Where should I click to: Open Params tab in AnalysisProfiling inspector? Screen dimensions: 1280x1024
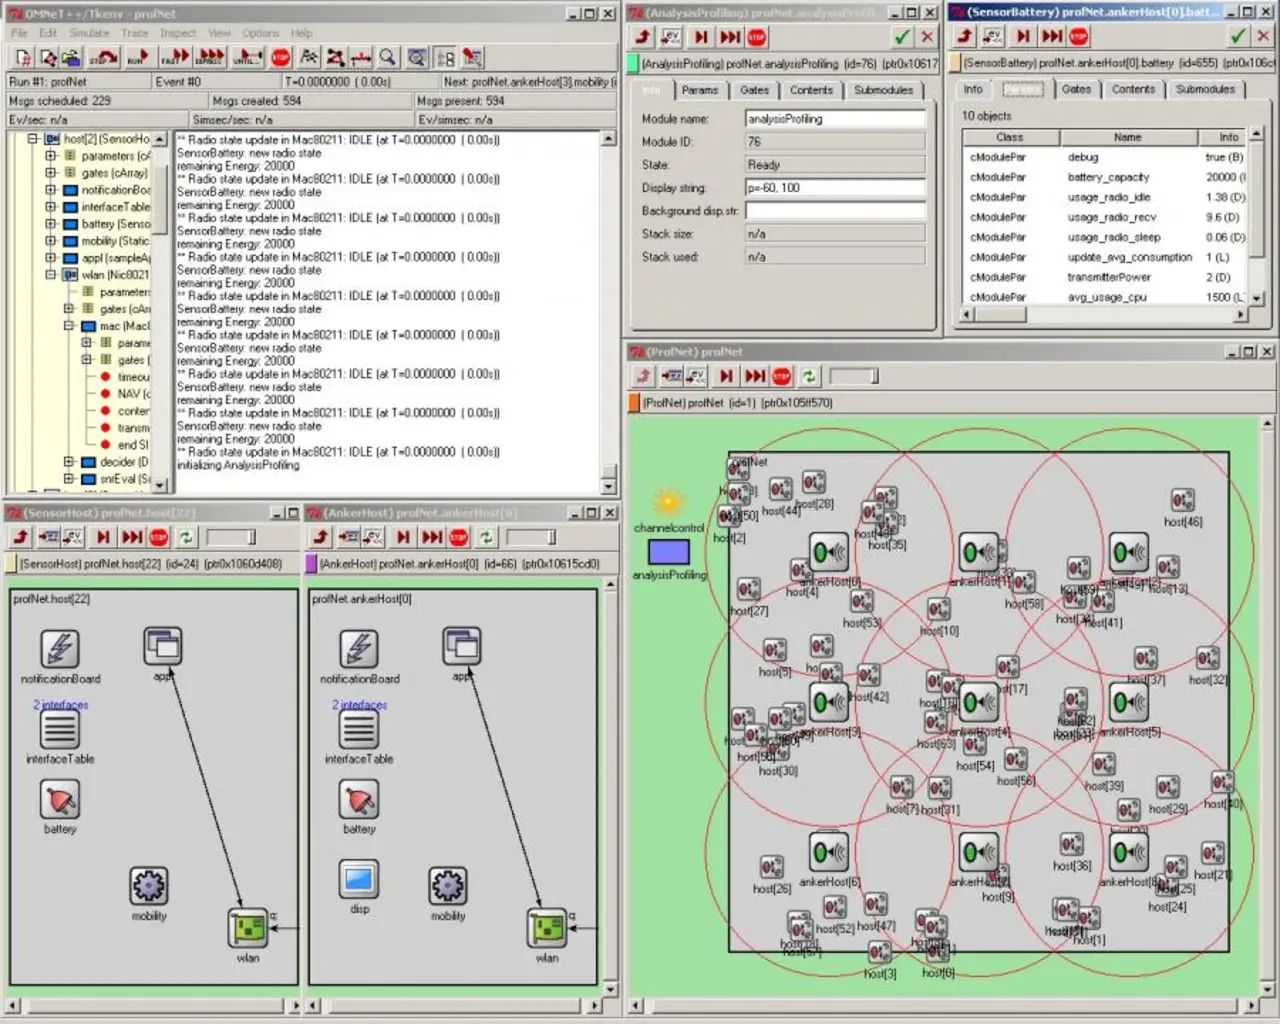700,90
